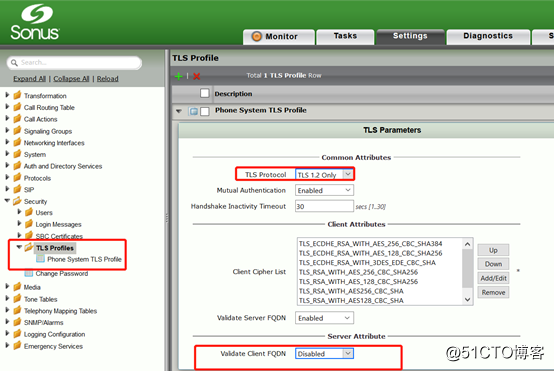Click the profile row details icon
The height and width of the screenshot is (371, 554).
pyautogui.click(x=194, y=111)
